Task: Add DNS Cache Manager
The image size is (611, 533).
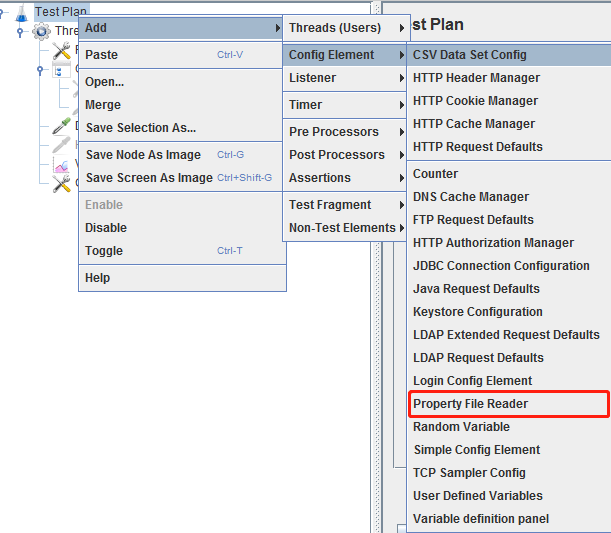Action: [509, 197]
